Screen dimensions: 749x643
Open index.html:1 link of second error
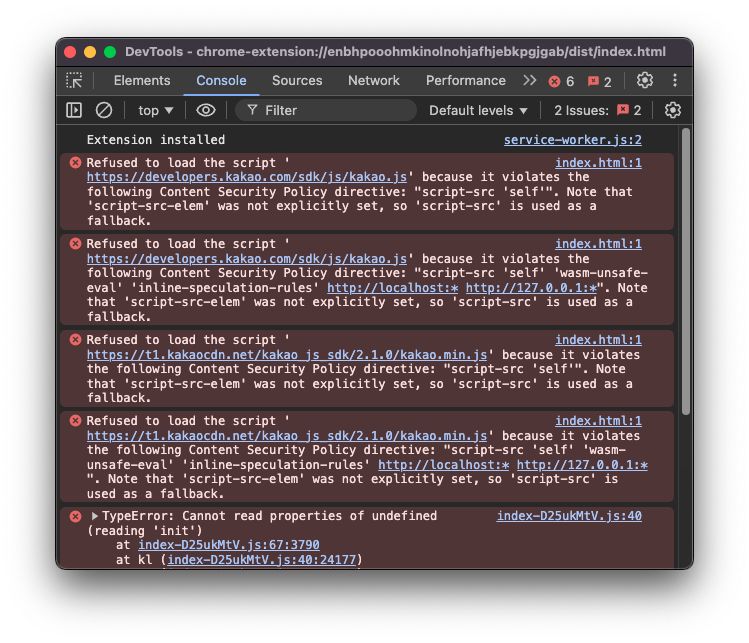coord(598,244)
